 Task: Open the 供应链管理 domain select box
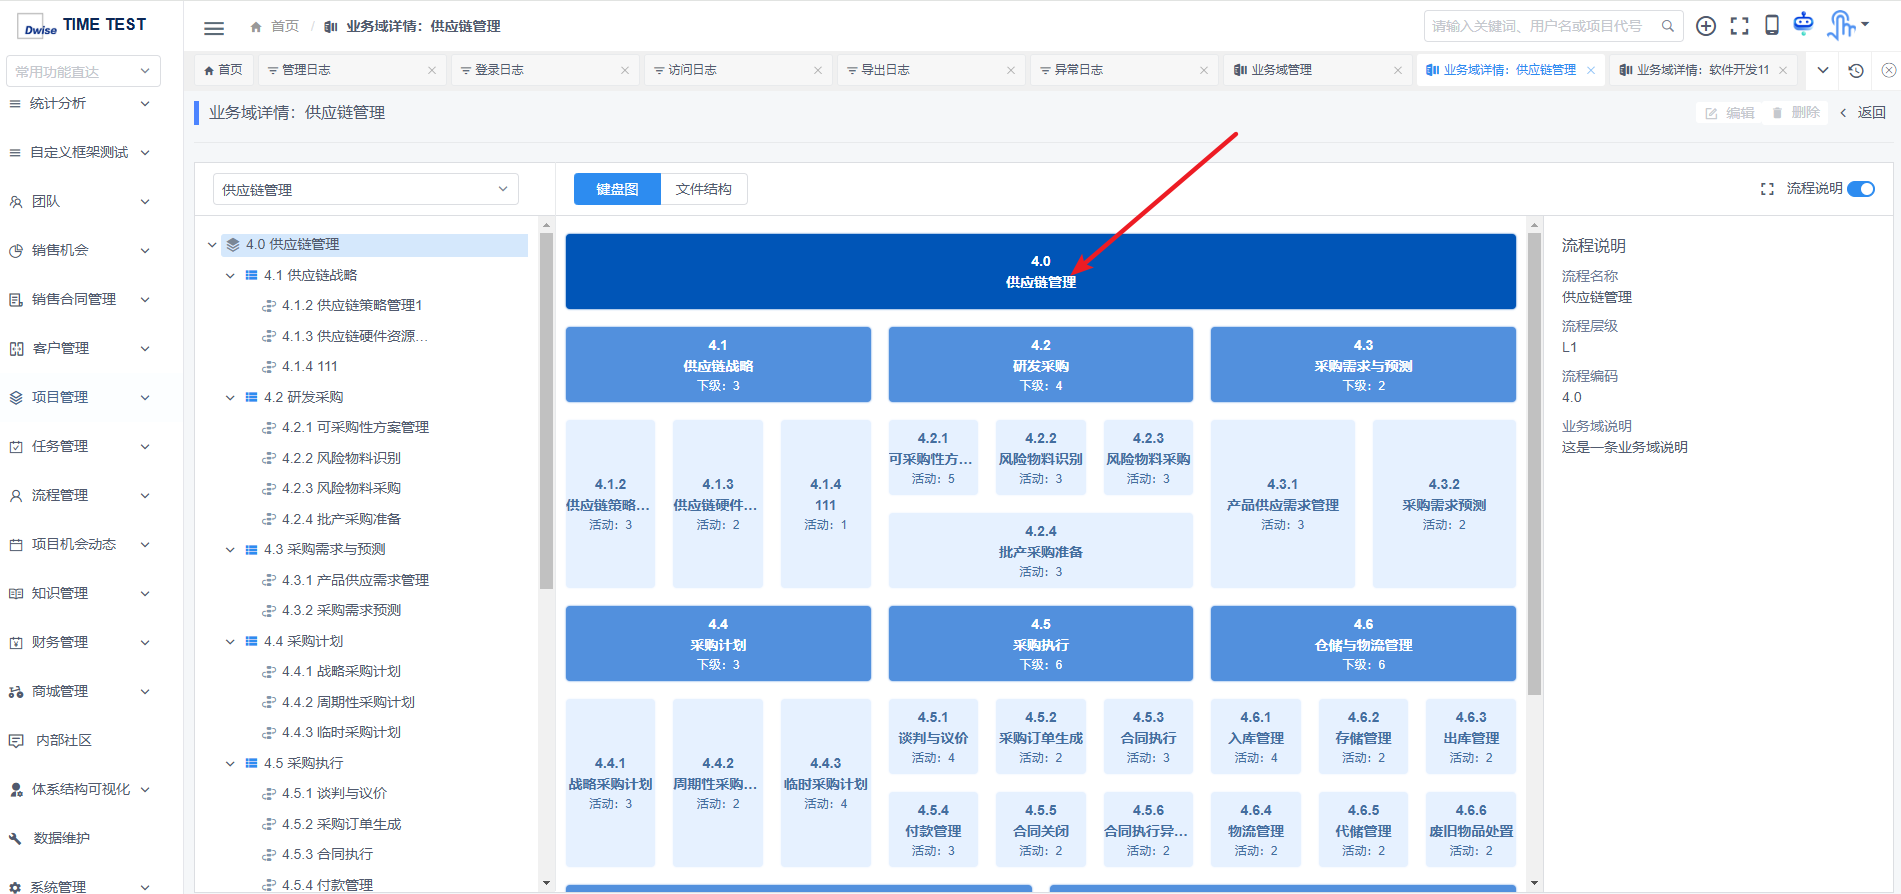coord(366,189)
